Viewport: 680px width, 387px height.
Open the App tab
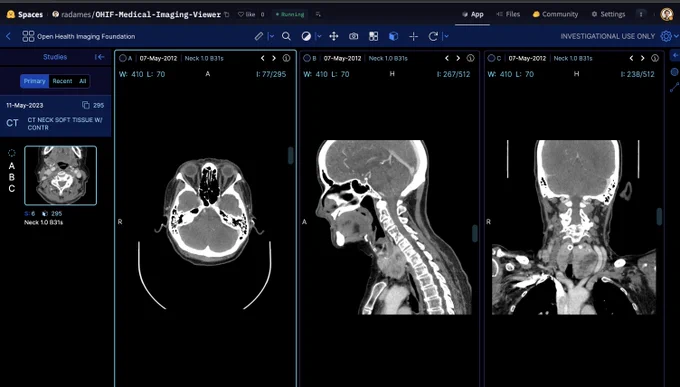point(473,14)
